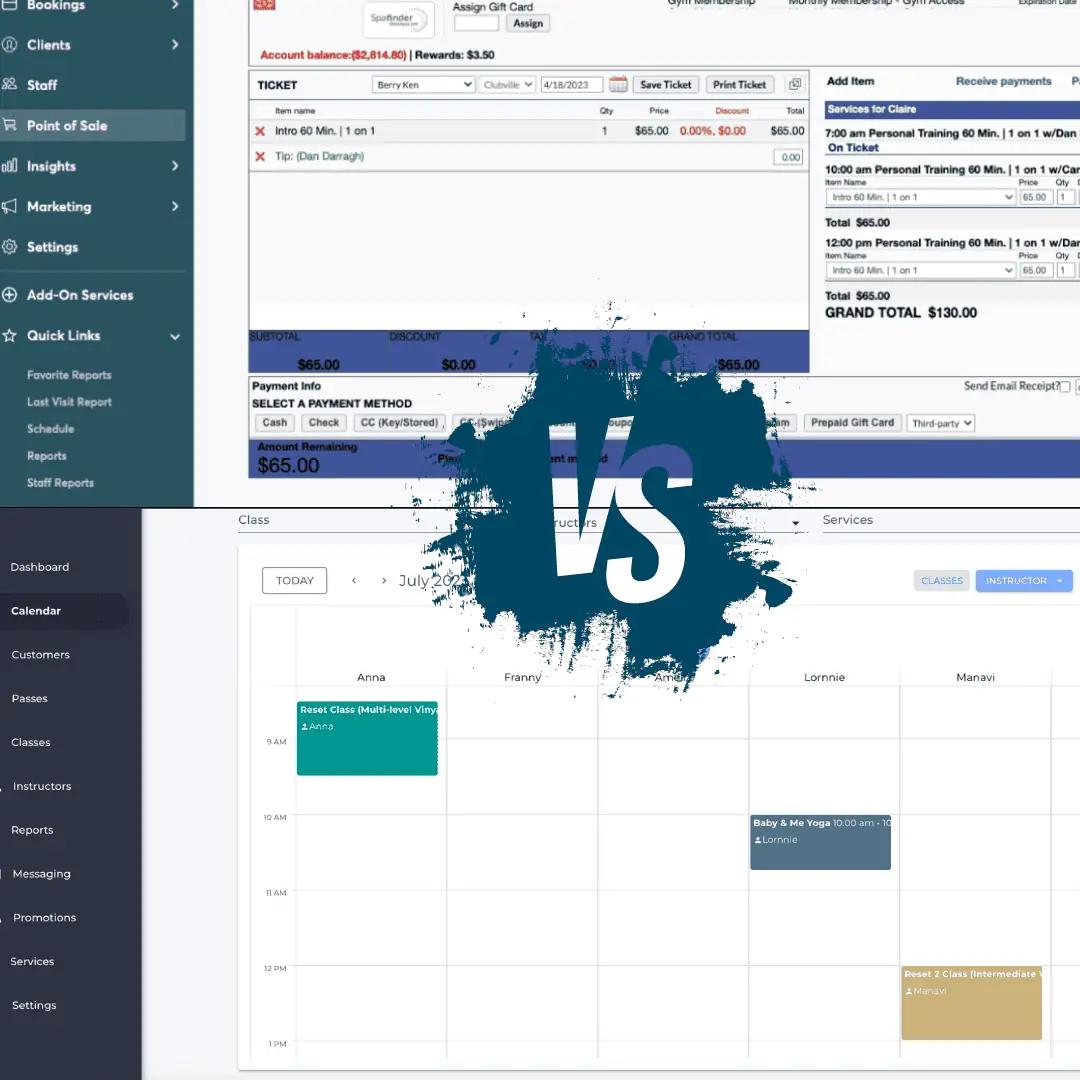This screenshot has width=1080, height=1080.
Task: Click price field for 10:00 am service
Action: point(1035,197)
